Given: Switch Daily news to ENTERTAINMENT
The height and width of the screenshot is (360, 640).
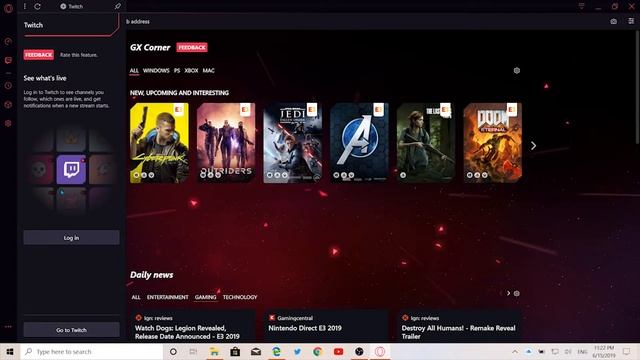Looking at the screenshot, I should pyautogui.click(x=167, y=297).
